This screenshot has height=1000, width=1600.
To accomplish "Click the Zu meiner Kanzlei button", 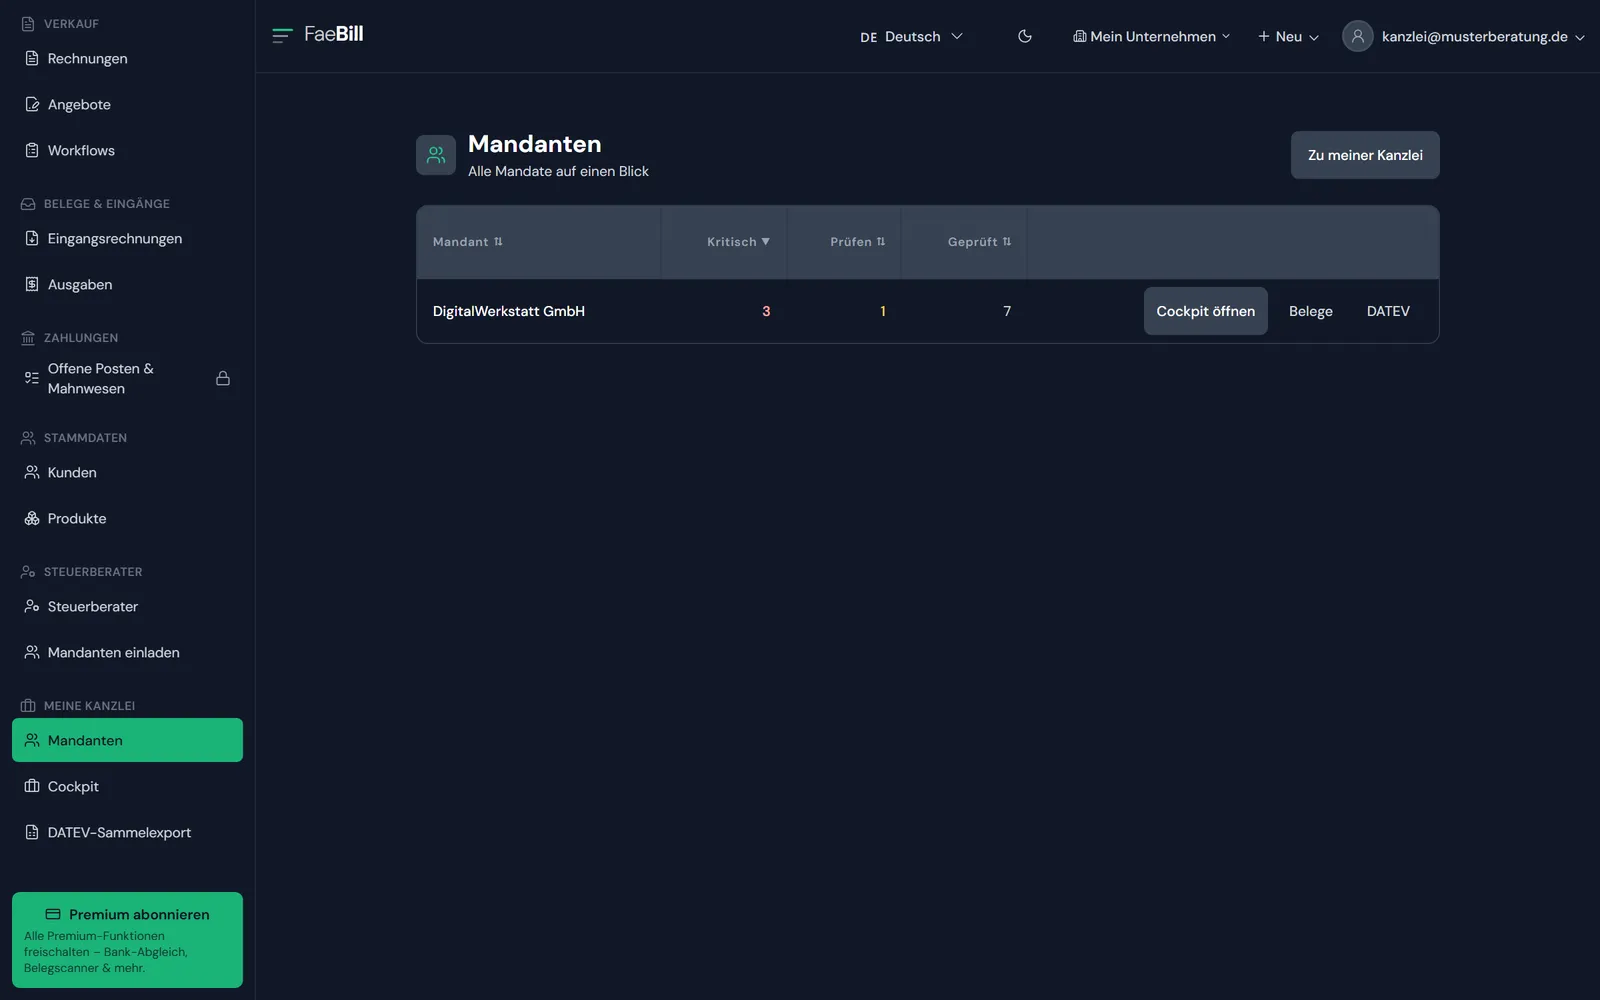I will point(1365,155).
